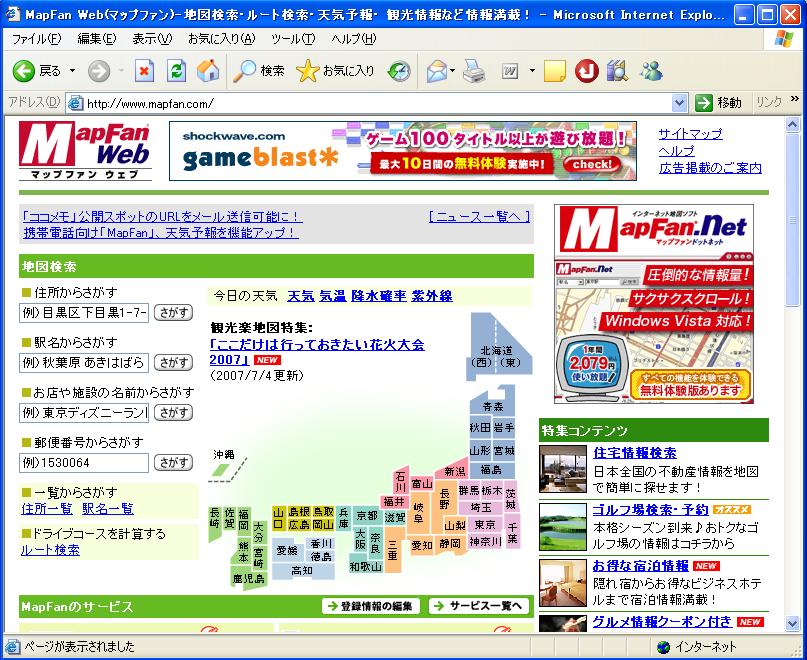Click the Messenger people icon
The height and width of the screenshot is (660, 807).
pos(651,71)
